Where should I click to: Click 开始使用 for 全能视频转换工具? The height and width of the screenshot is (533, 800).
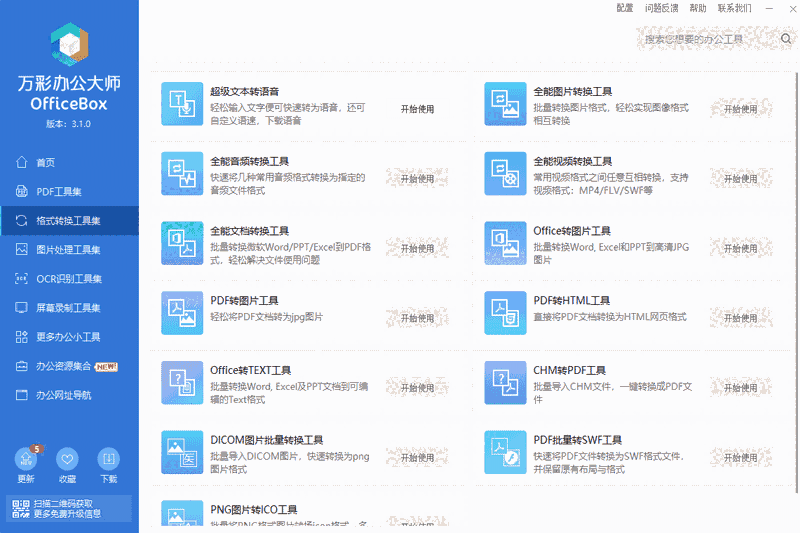pos(741,179)
